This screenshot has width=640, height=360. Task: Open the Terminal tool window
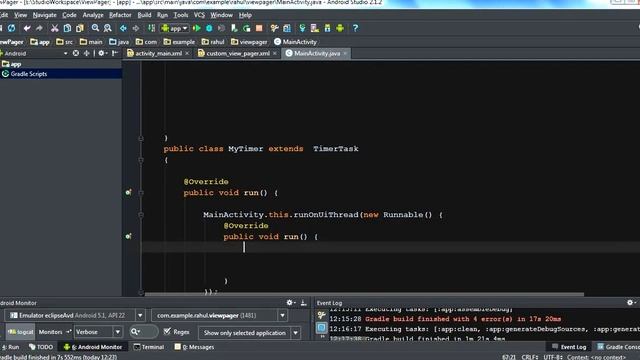pyautogui.click(x=149, y=347)
